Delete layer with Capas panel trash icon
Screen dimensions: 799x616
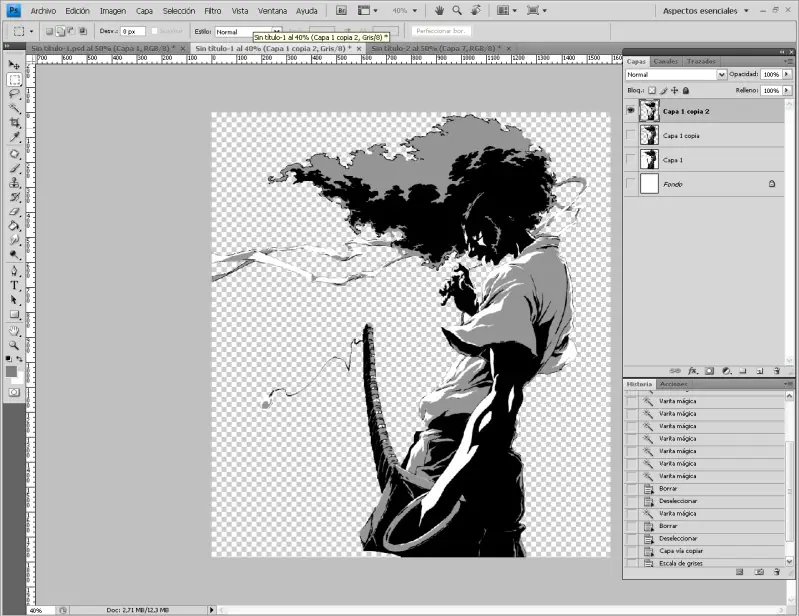777,371
